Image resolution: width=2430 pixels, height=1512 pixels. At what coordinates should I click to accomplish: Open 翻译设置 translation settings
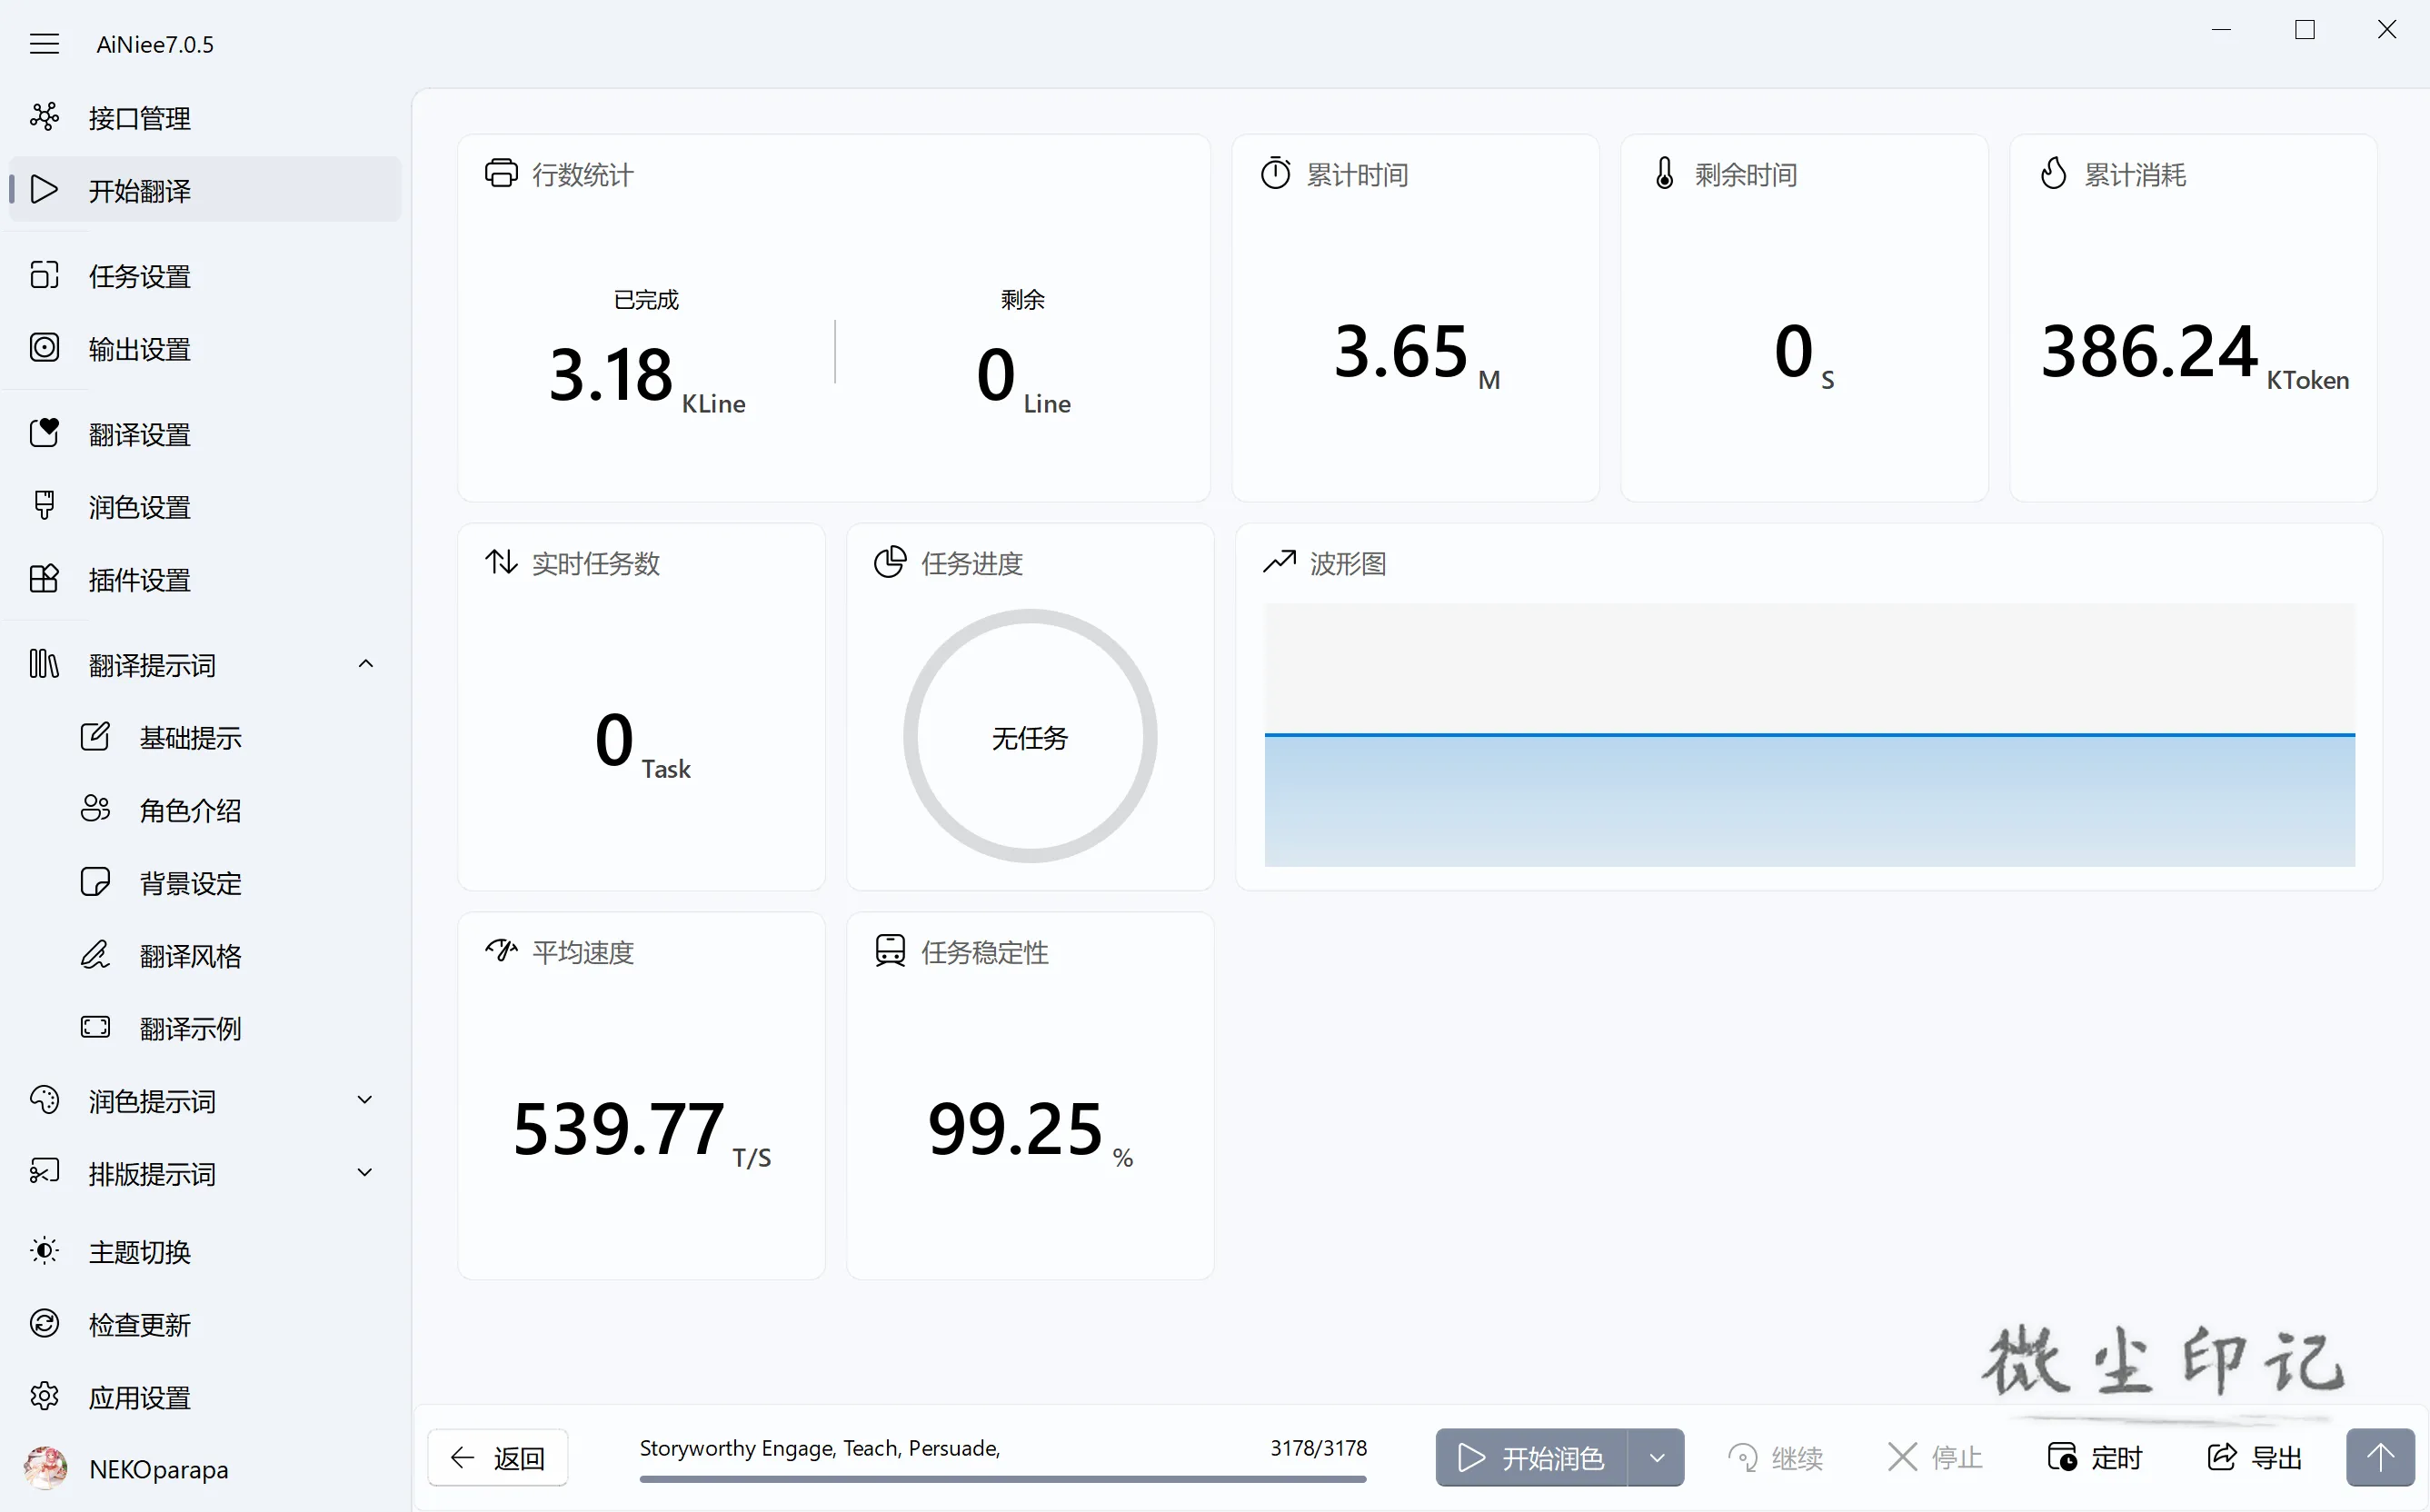click(x=205, y=434)
